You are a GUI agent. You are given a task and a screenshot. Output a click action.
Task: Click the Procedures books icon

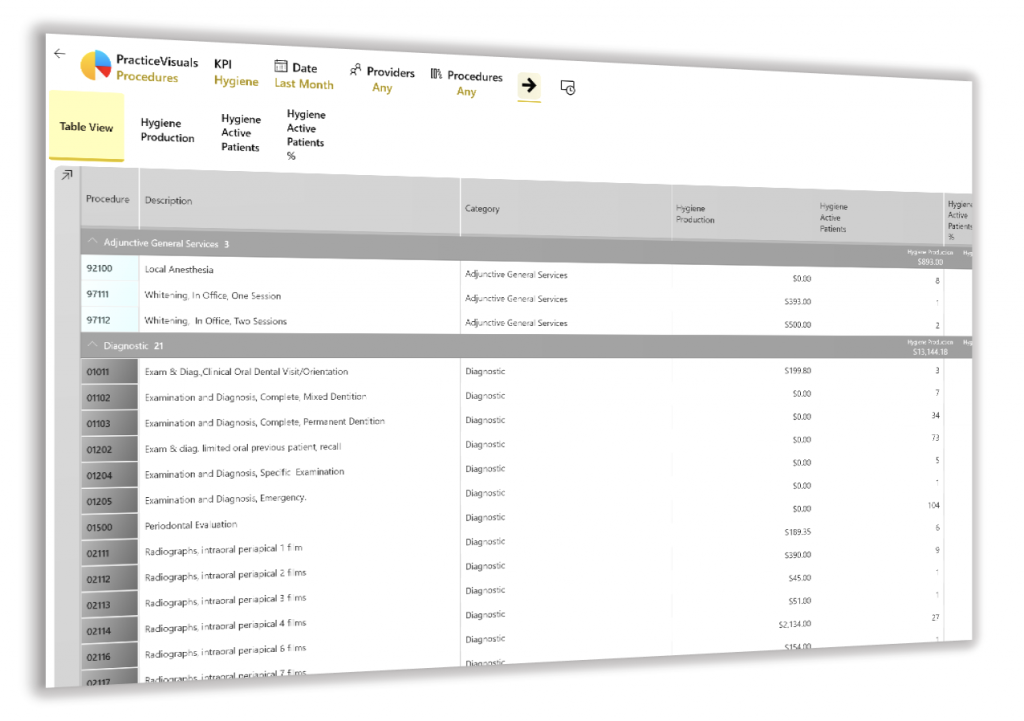point(436,74)
